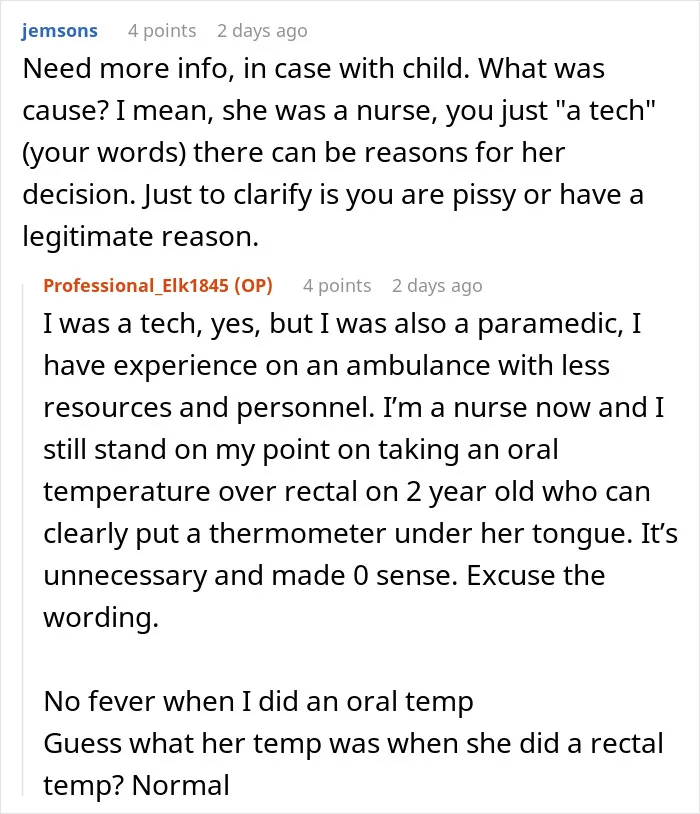Click the line "unnecessary and made 0 sense"
Viewport: 700px width, 814px height.
[324, 576]
